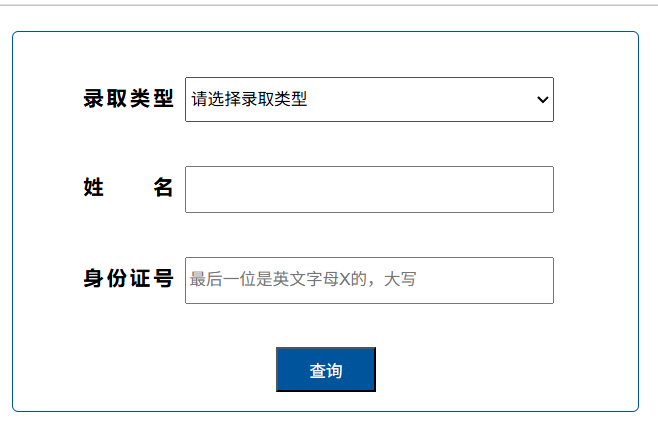Screen dimensions: 658x432
Task: Click the 身份证号 label
Action: [128, 279]
